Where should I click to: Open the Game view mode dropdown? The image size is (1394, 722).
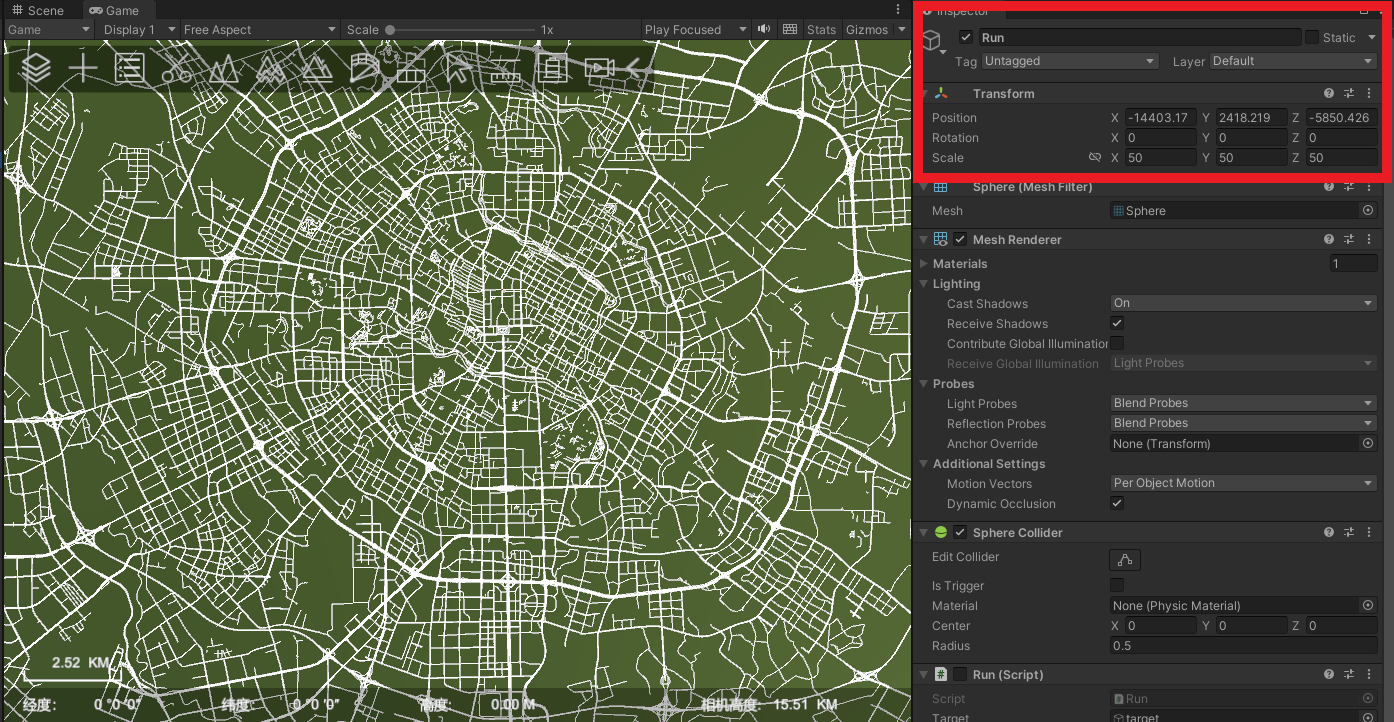(49, 29)
